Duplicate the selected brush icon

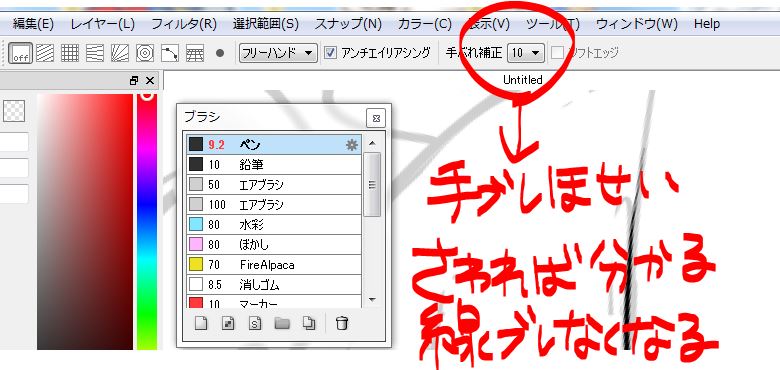309,323
